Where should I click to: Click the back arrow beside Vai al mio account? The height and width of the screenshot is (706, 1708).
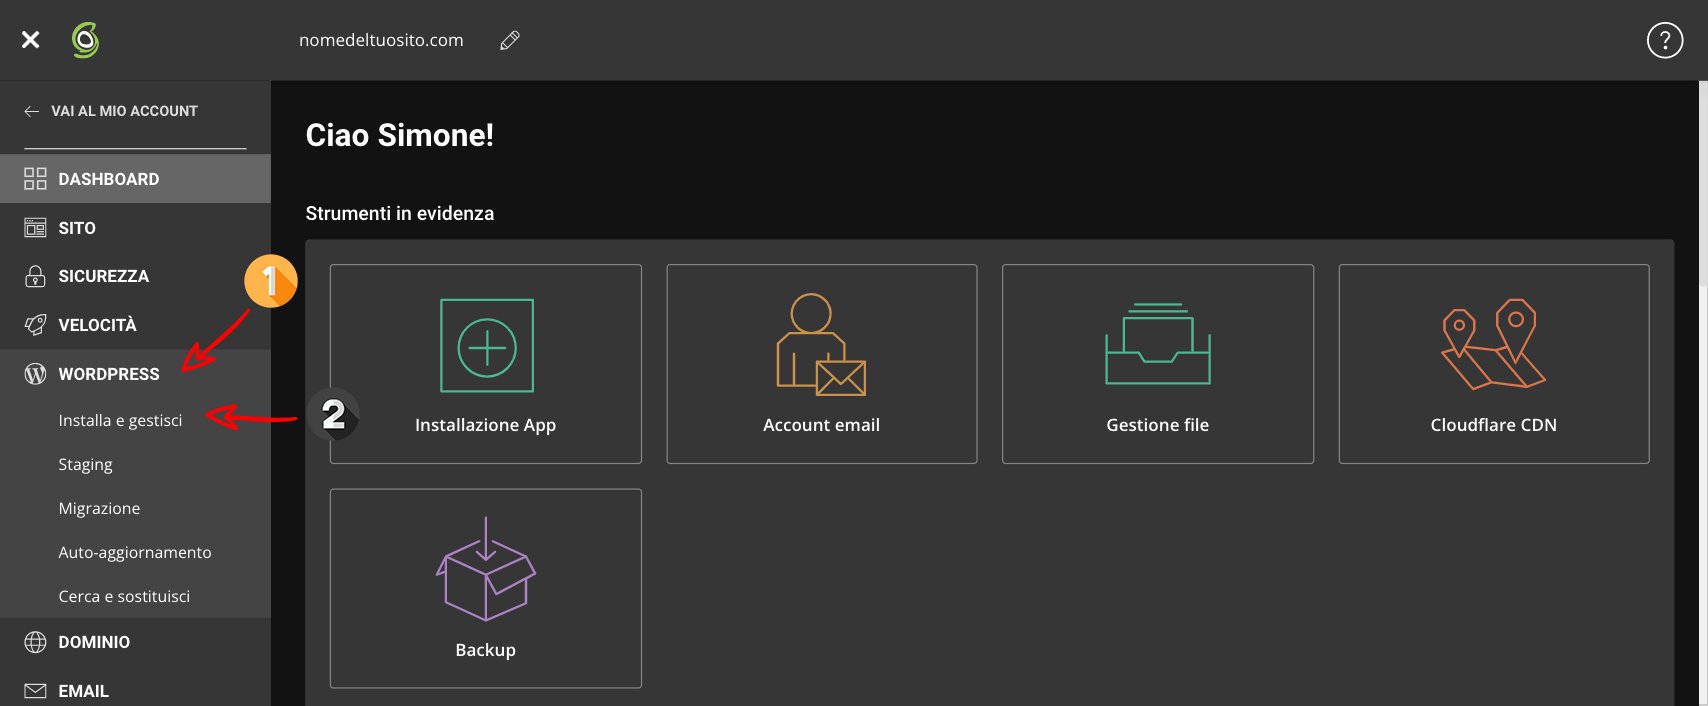(x=32, y=111)
